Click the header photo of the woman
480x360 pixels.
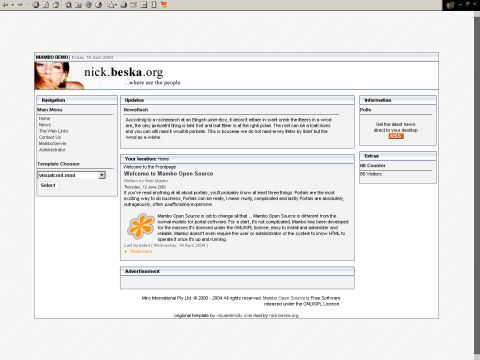pyautogui.click(x=59, y=76)
